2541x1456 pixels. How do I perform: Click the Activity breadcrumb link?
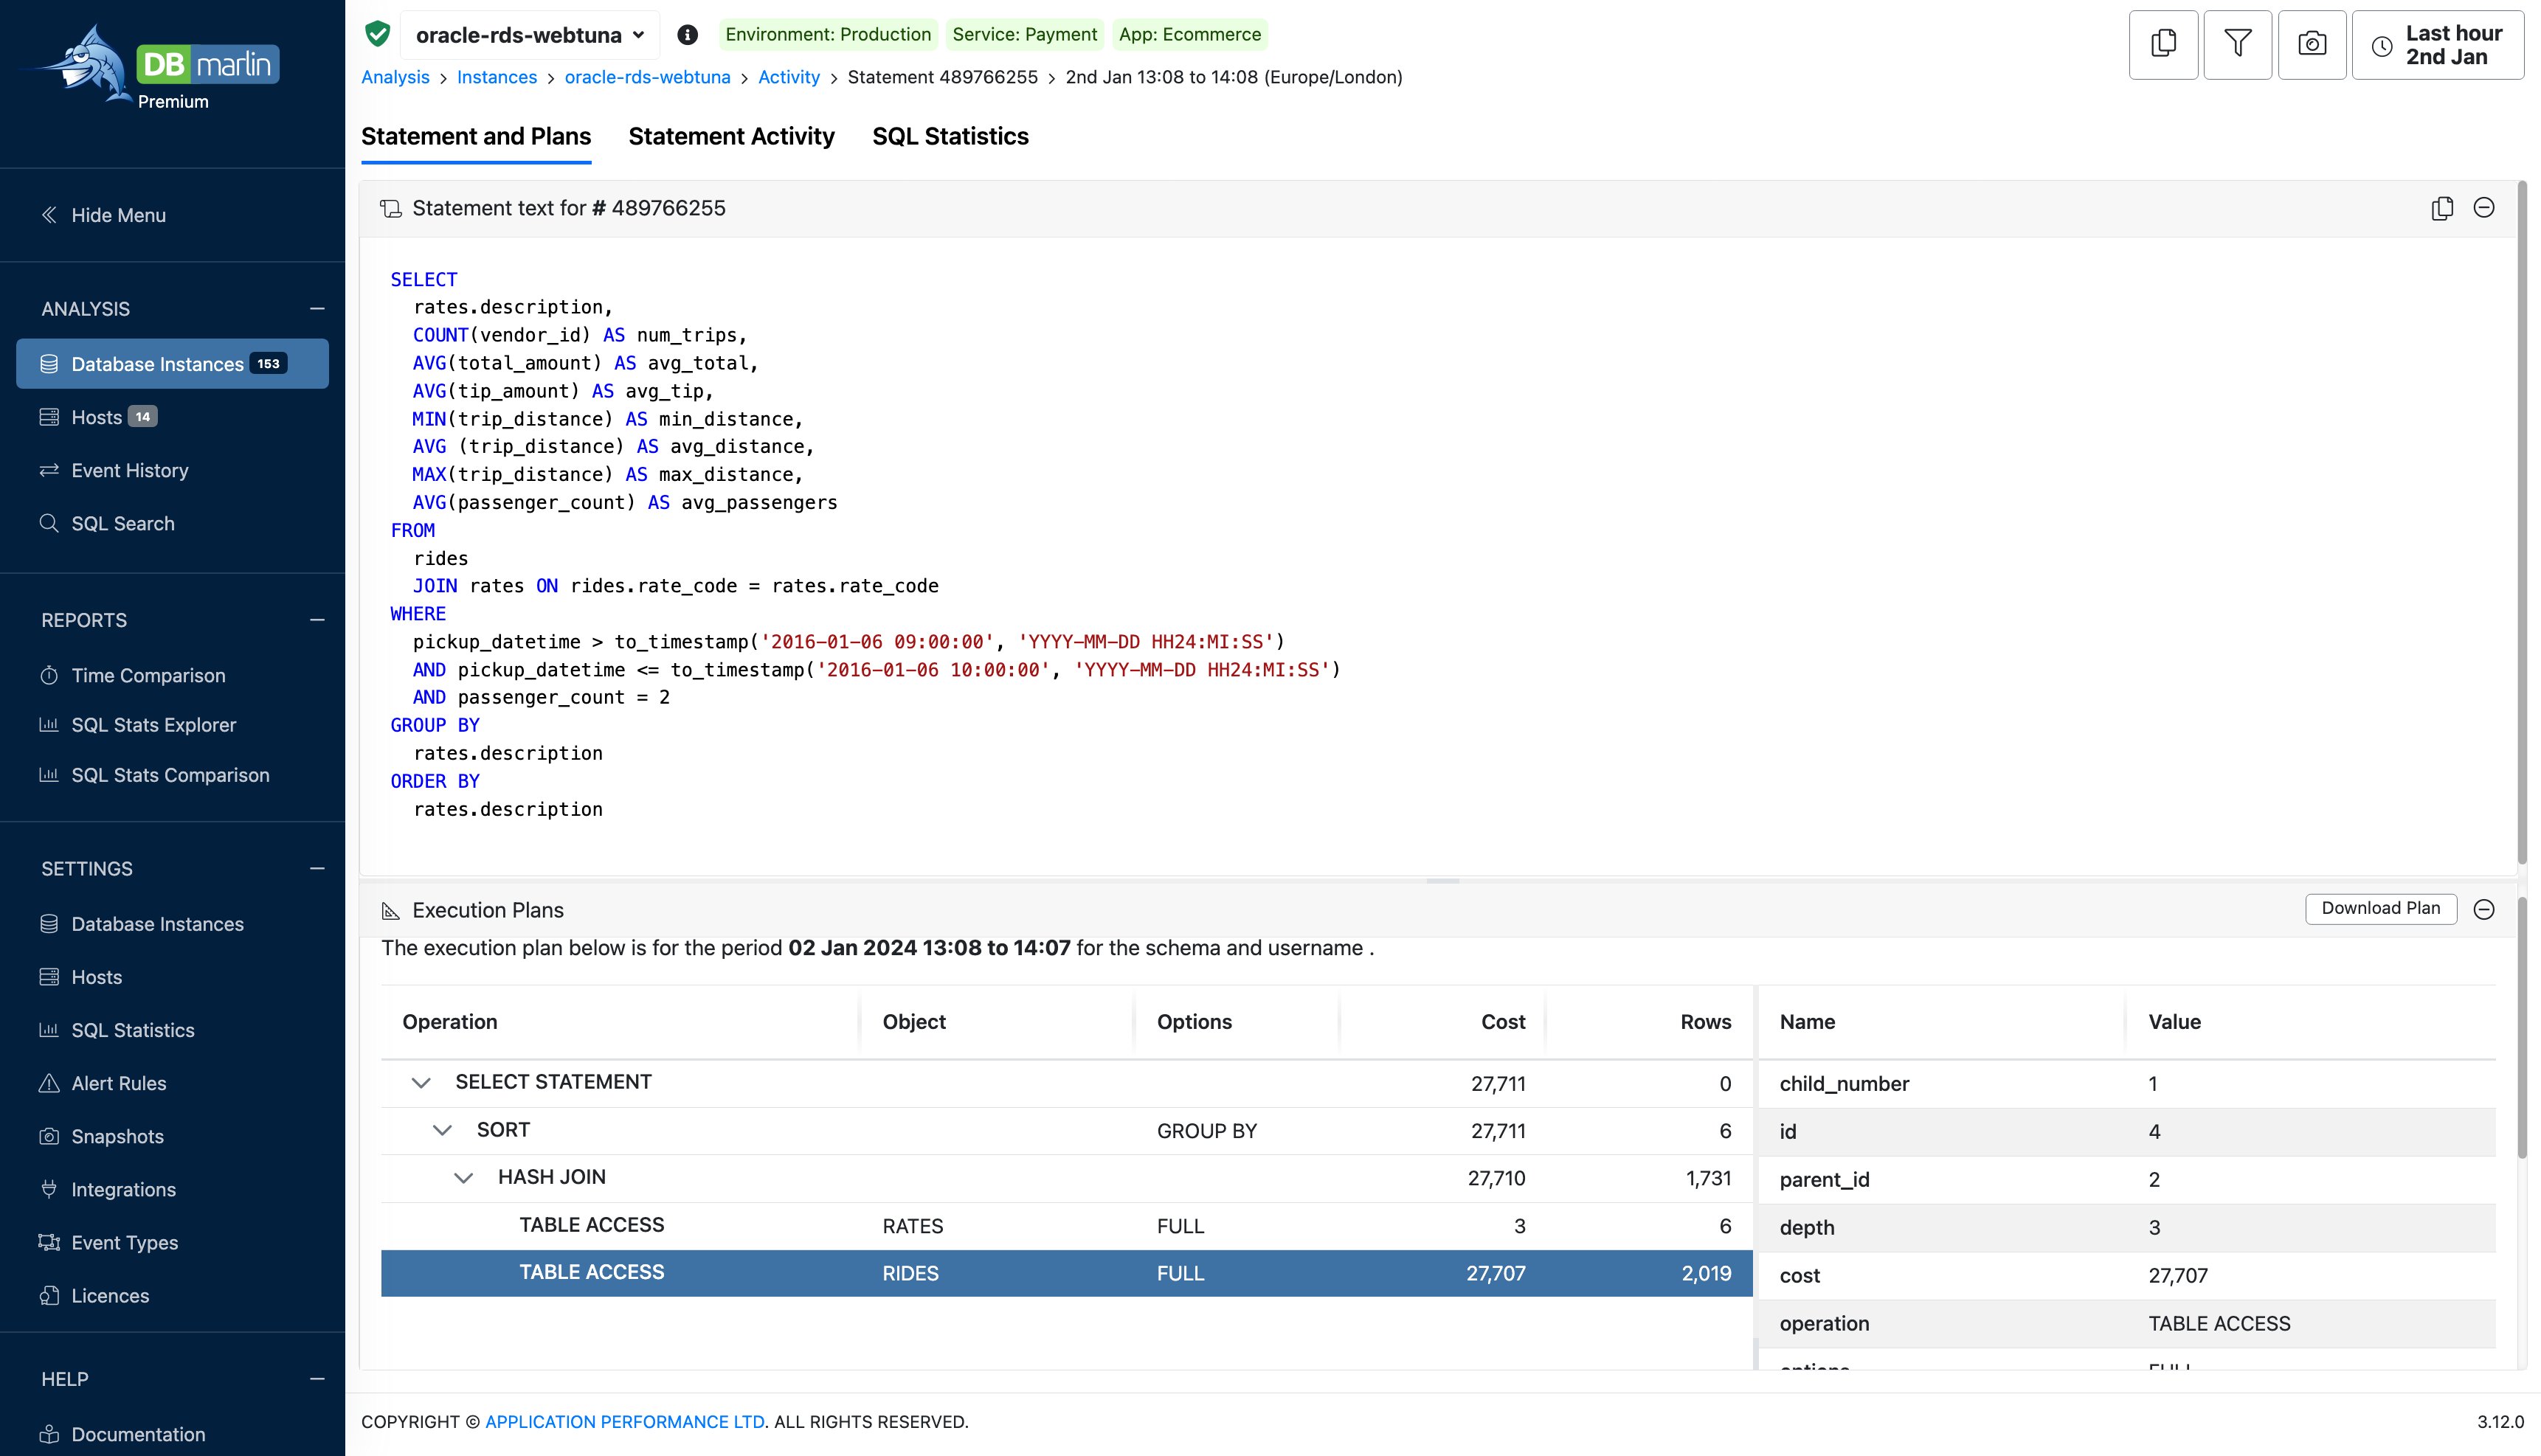coord(789,77)
